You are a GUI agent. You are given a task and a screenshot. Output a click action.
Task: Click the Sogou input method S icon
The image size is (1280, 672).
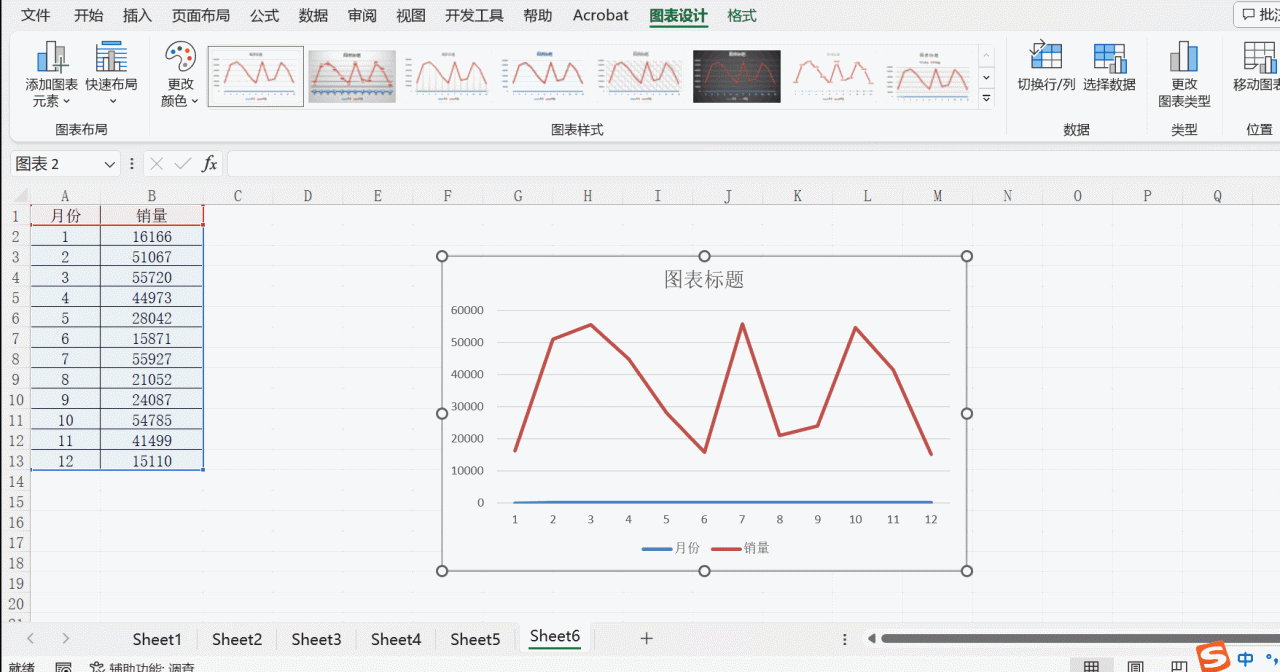tap(1214, 657)
